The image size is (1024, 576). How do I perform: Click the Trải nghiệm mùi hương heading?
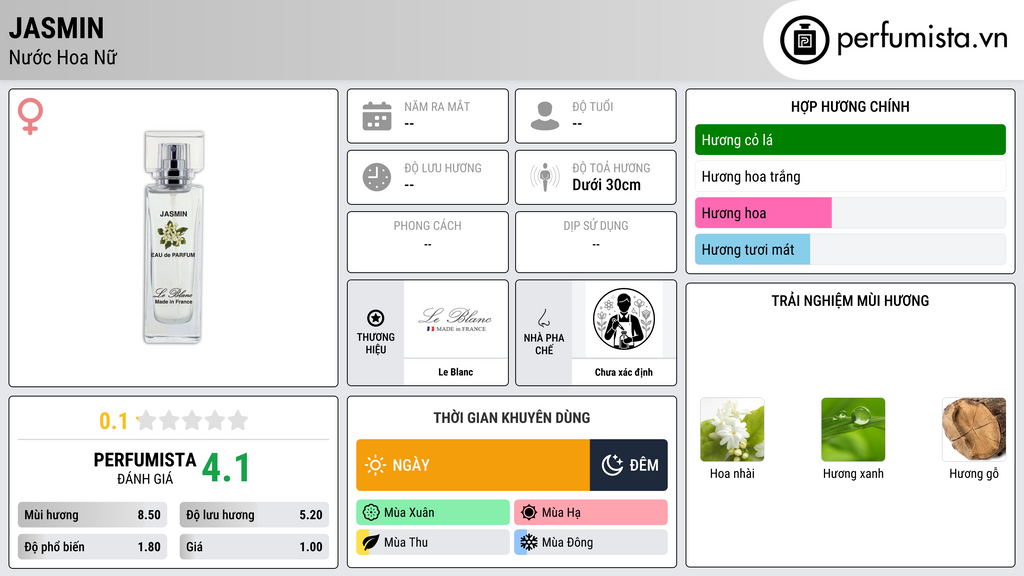click(850, 301)
